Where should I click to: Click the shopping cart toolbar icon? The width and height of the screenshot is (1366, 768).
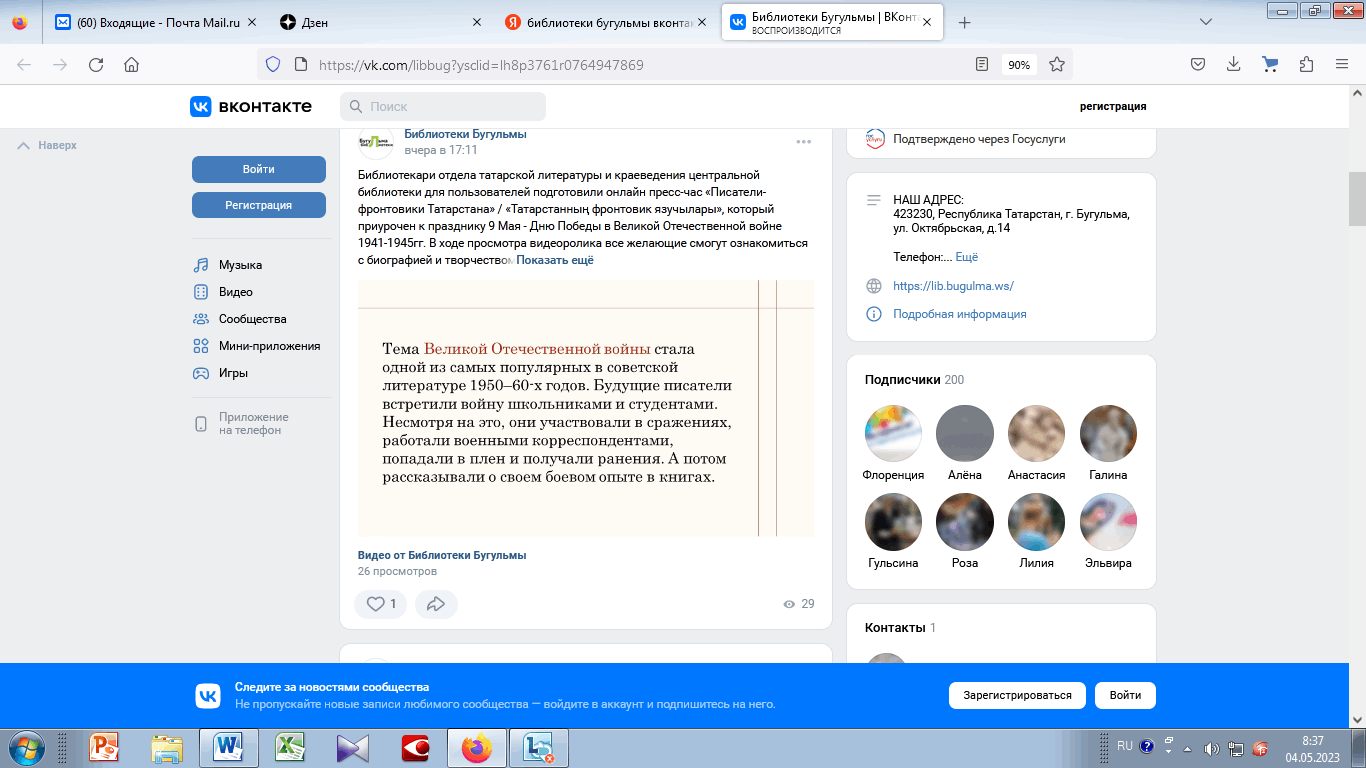pos(1270,65)
